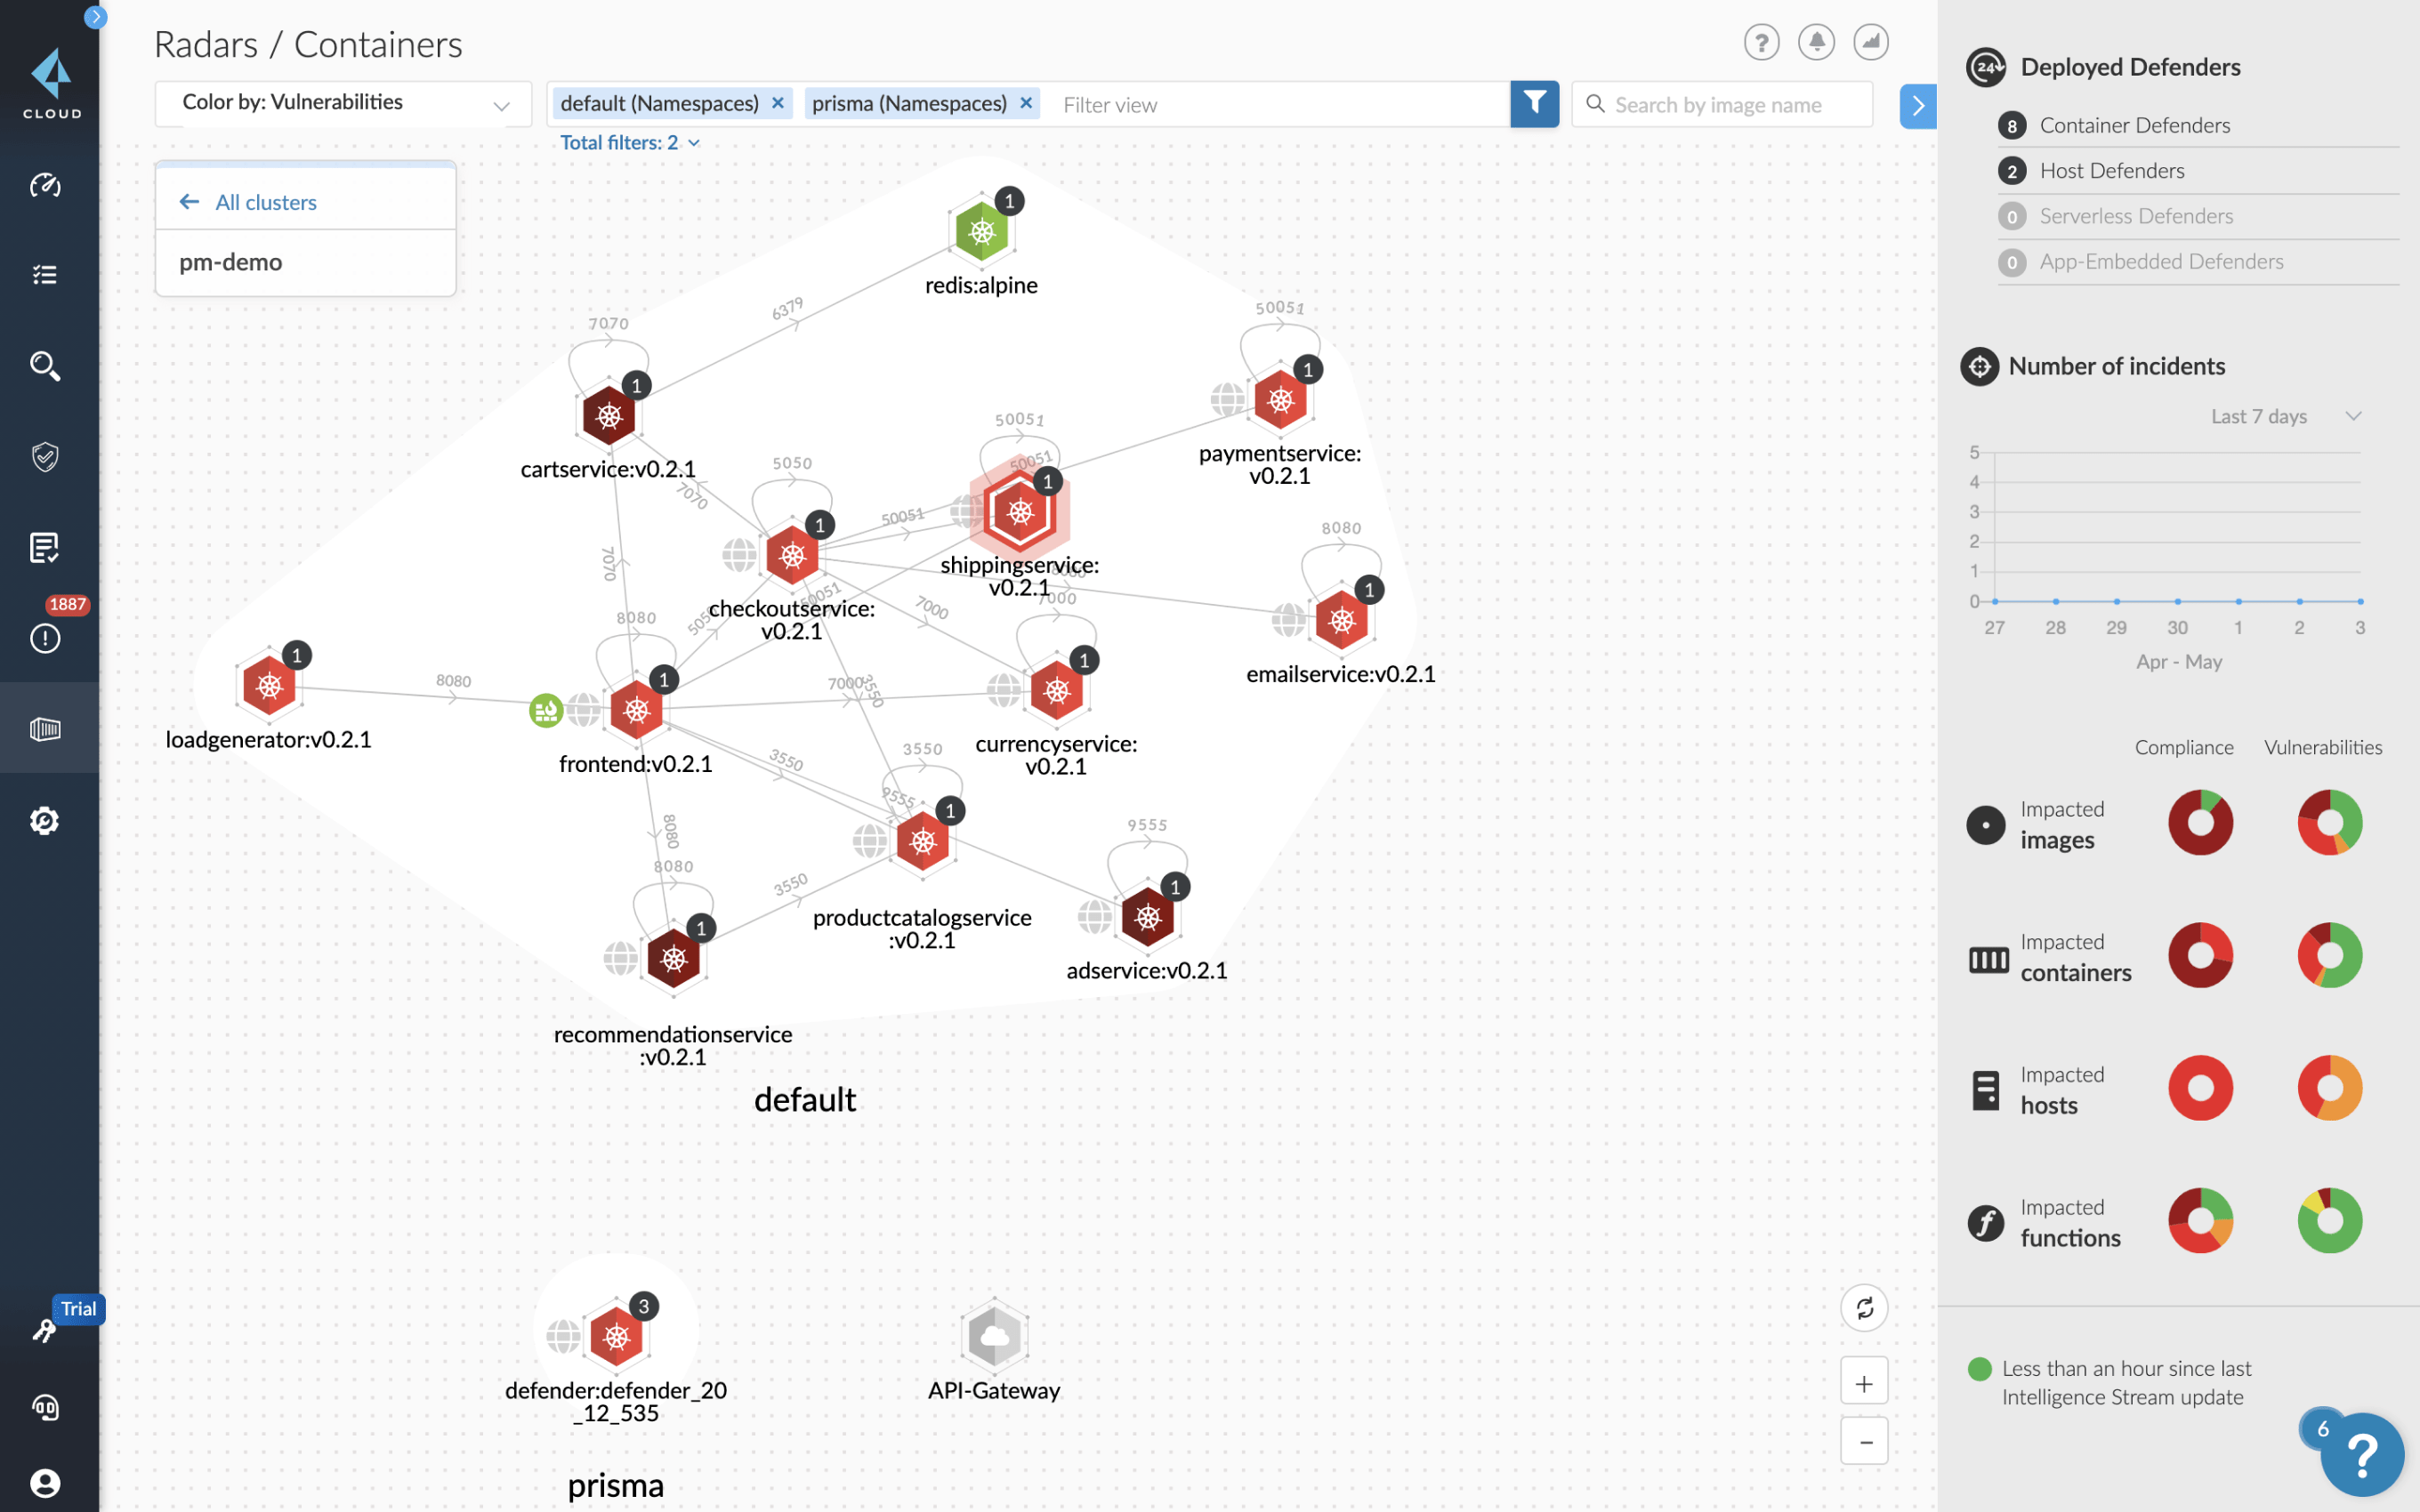
Task: Expand the Total filters: 2 chevron
Action: [x=694, y=143]
